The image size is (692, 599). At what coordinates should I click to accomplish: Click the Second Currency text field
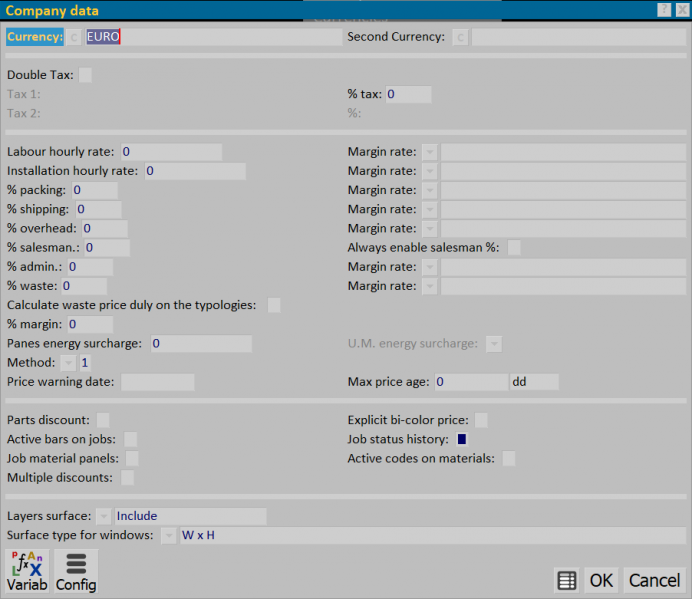point(579,37)
